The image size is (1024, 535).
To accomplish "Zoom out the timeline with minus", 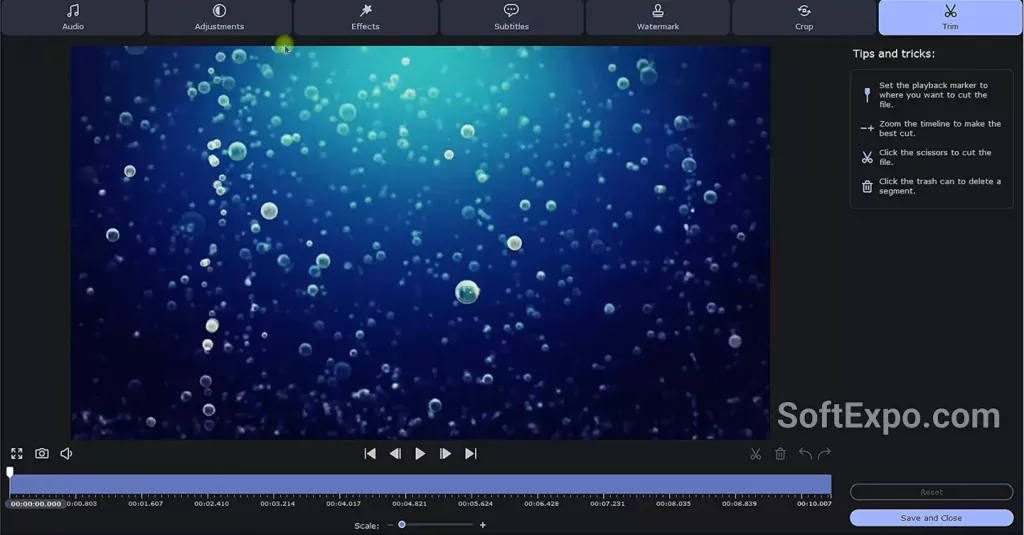I will point(391,525).
